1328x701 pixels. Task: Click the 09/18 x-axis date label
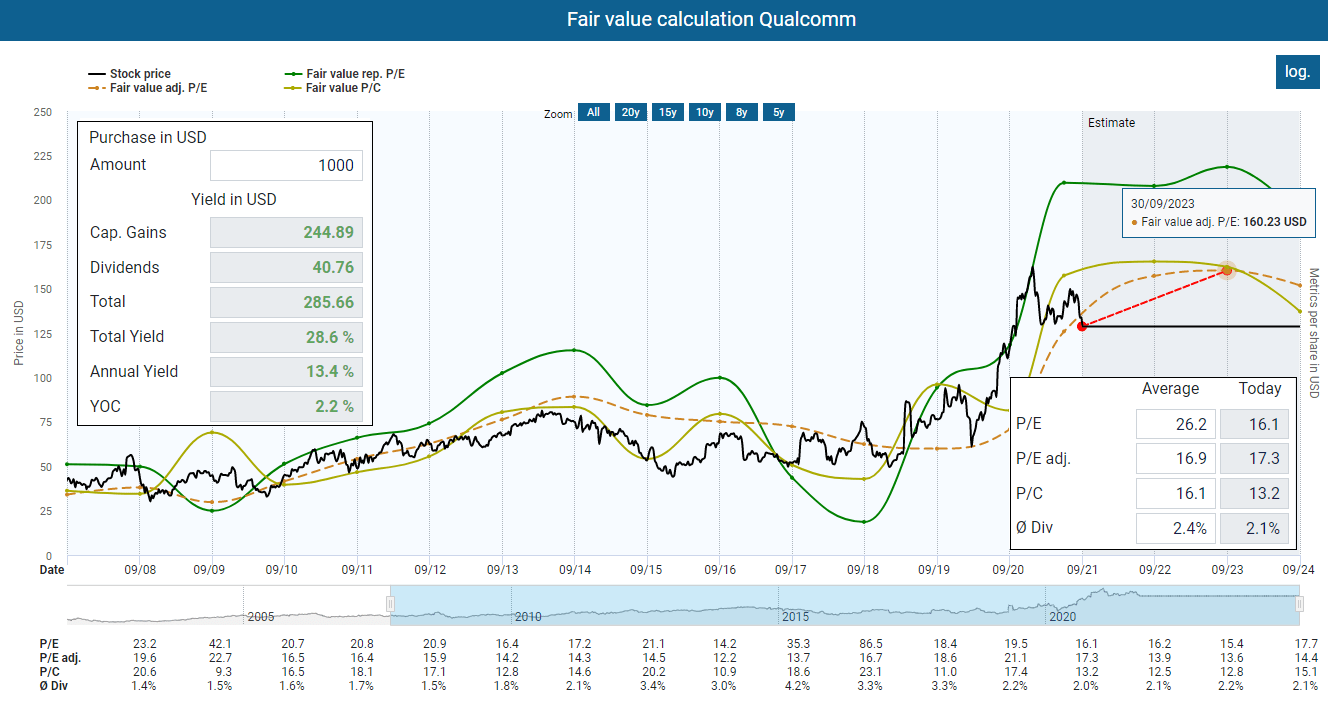(x=863, y=569)
